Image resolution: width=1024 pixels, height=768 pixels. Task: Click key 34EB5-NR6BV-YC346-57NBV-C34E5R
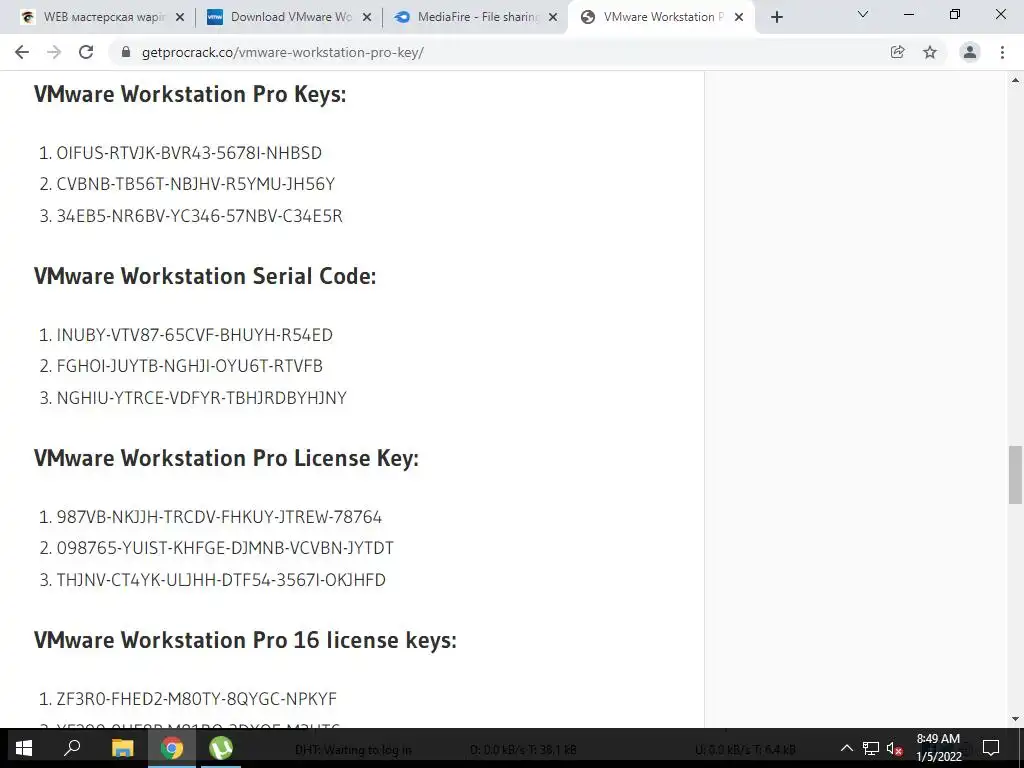[x=200, y=216]
